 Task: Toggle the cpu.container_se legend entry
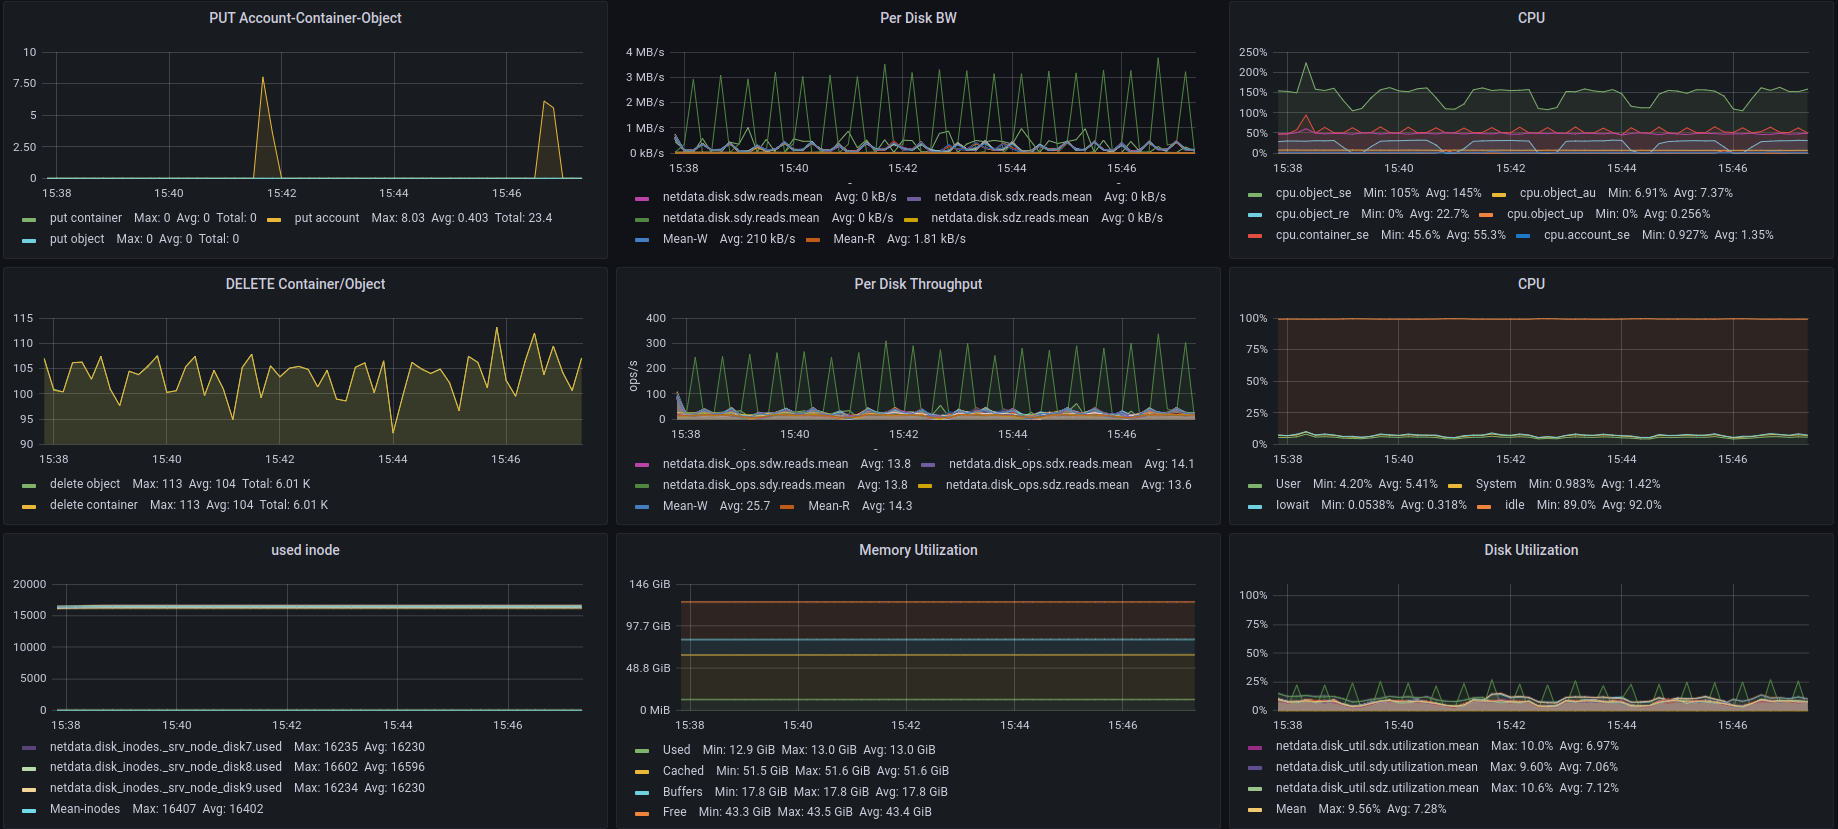(1321, 235)
